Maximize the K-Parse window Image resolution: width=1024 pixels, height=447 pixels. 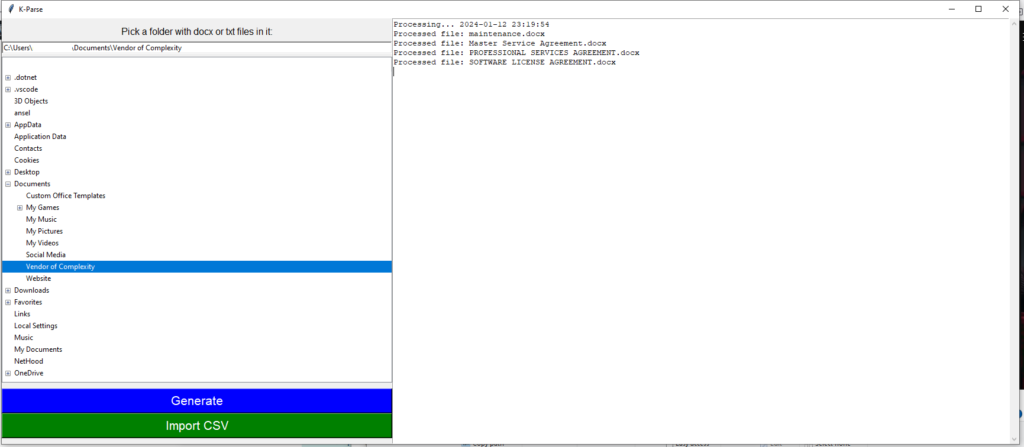point(977,9)
